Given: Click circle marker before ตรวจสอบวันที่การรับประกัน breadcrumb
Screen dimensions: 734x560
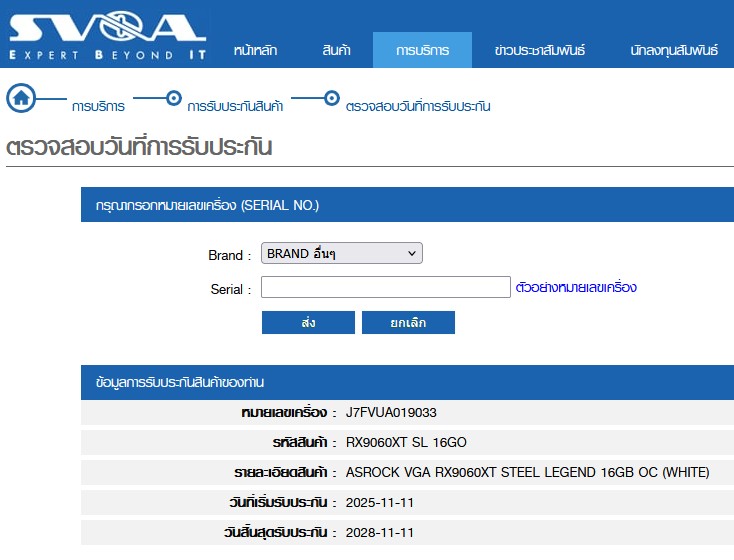Looking at the screenshot, I should [331, 98].
